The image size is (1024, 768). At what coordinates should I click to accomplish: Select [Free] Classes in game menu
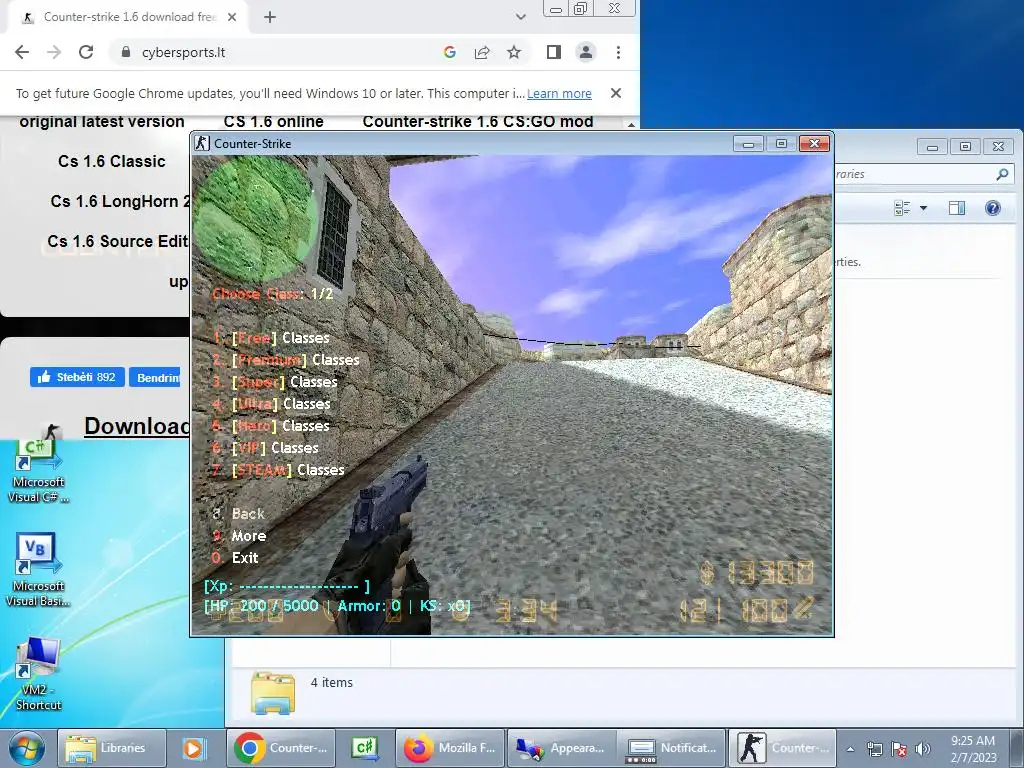271,338
